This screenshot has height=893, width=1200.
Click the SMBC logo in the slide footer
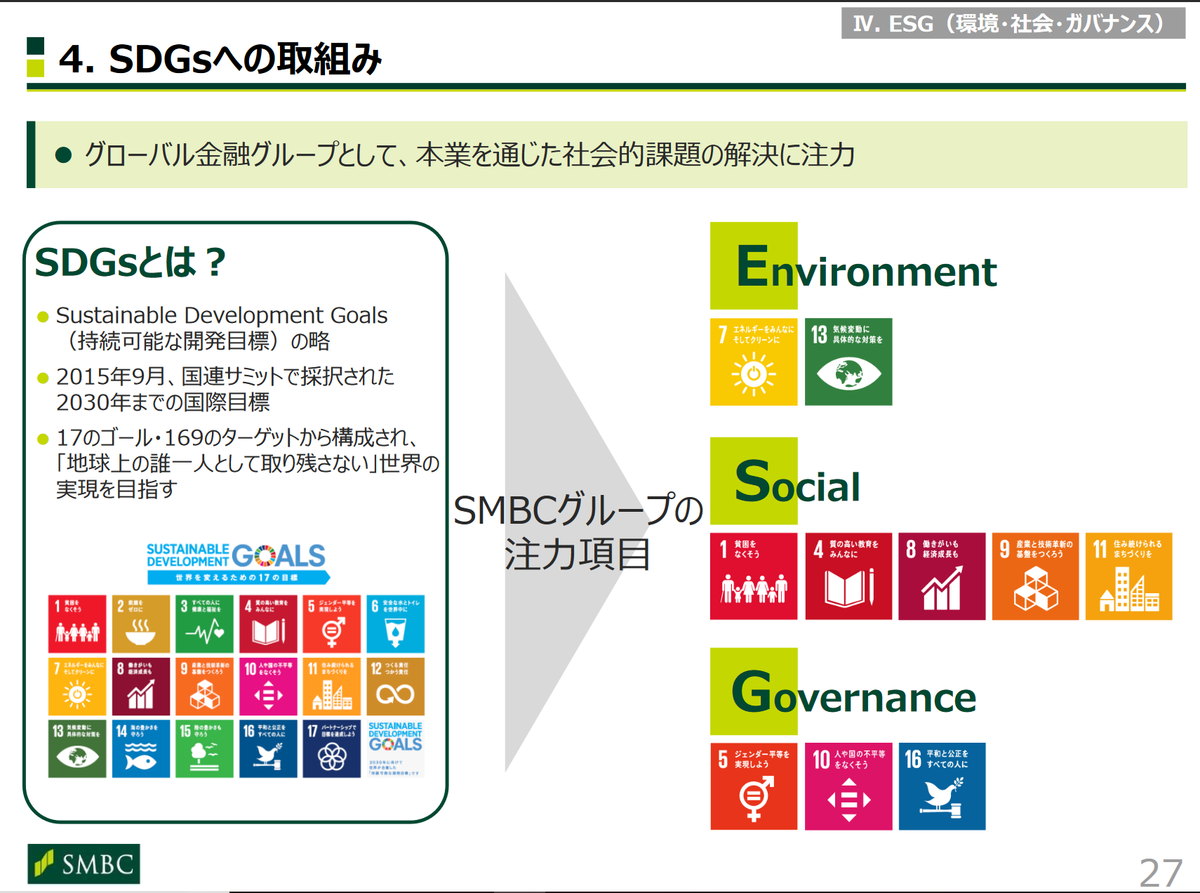tap(83, 864)
